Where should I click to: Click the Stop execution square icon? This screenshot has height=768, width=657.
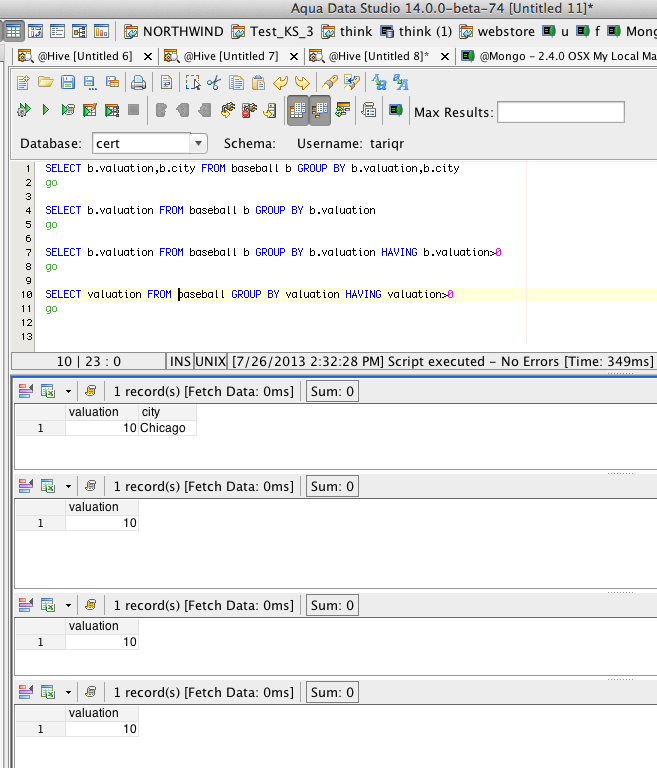click(133, 110)
